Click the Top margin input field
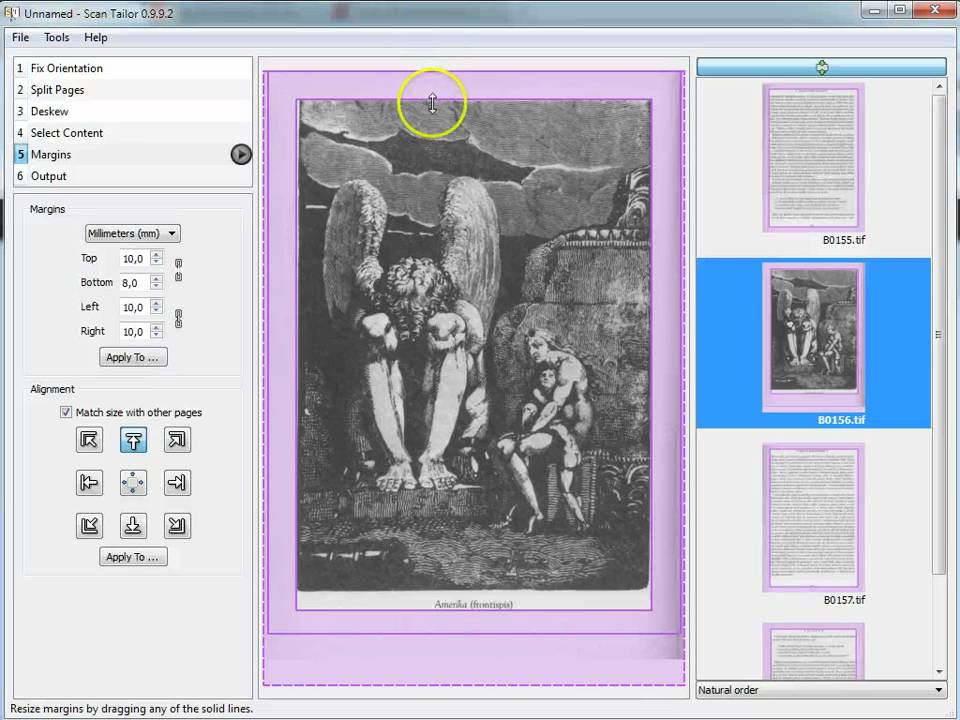The height and width of the screenshot is (720, 960). pos(135,258)
